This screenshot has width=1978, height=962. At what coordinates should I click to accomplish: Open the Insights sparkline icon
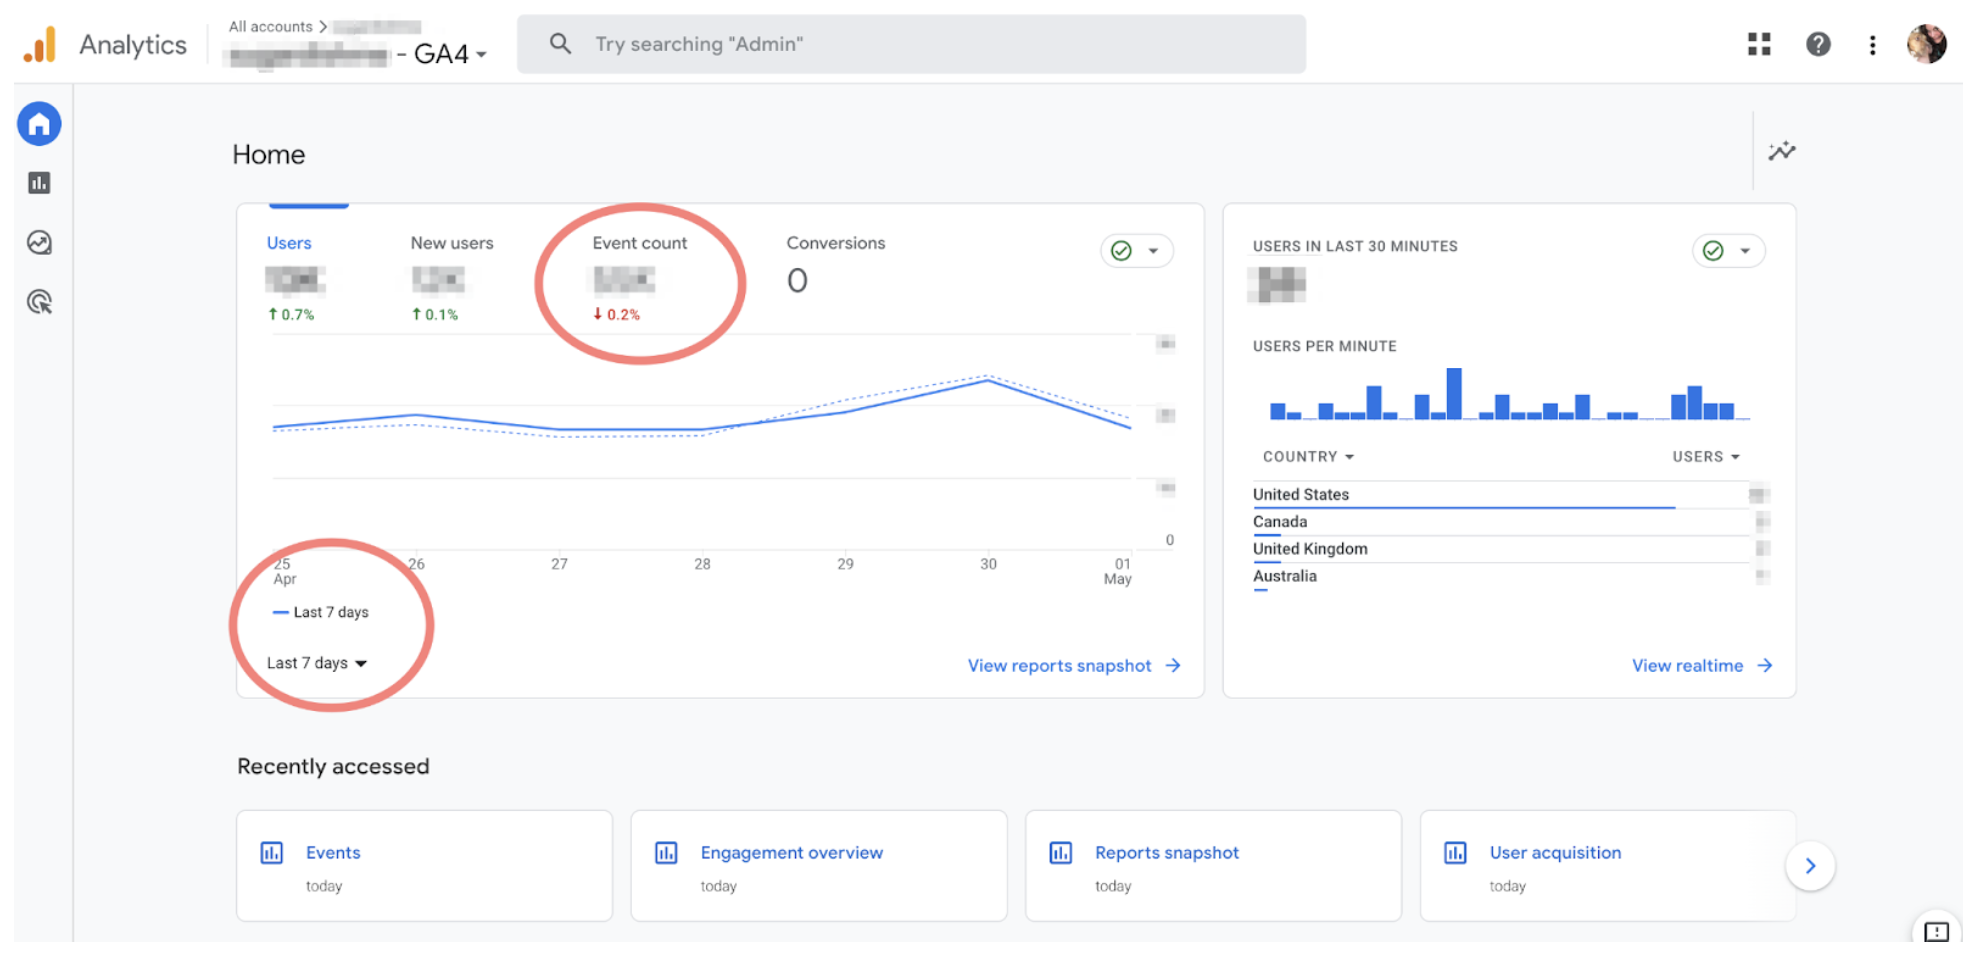pos(1781,151)
